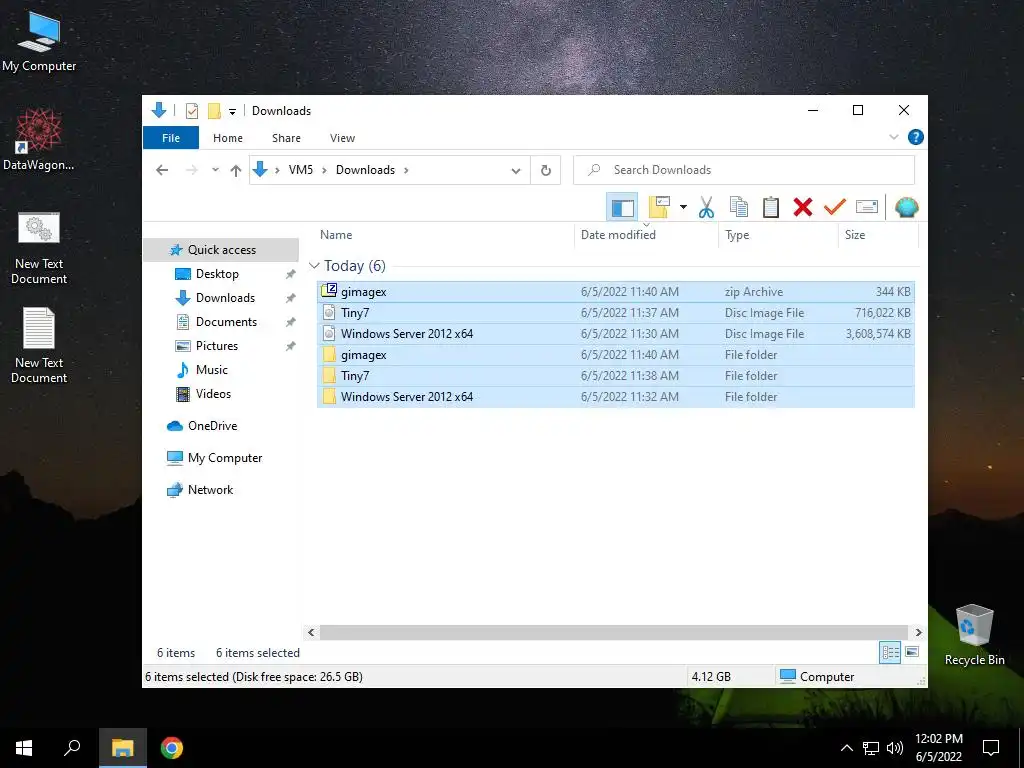1024x768 pixels.
Task: Open the Share ribbon tab
Action: pyautogui.click(x=286, y=138)
